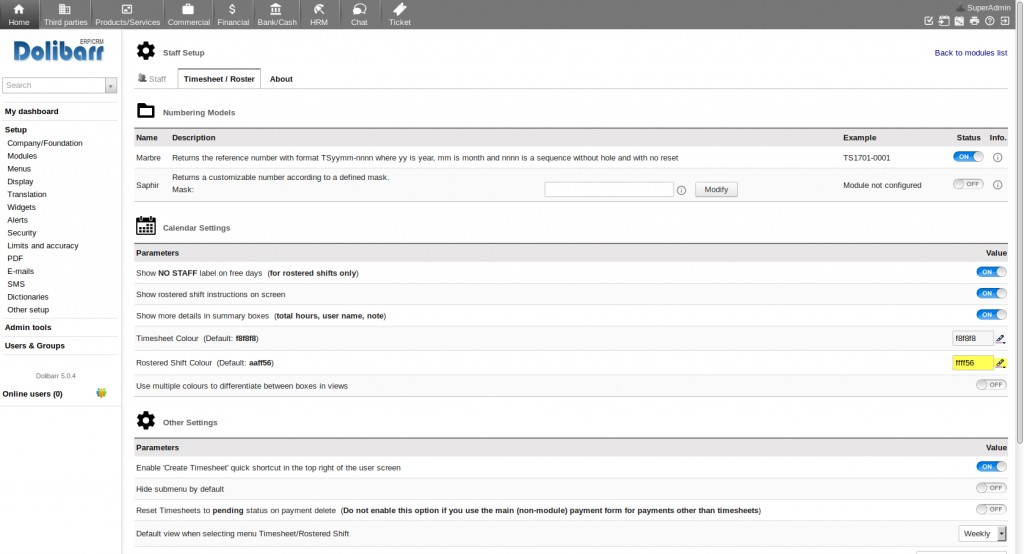Toggle Show NO STAFF label switch
Viewport: 1024px width, 554px height.
click(991, 272)
